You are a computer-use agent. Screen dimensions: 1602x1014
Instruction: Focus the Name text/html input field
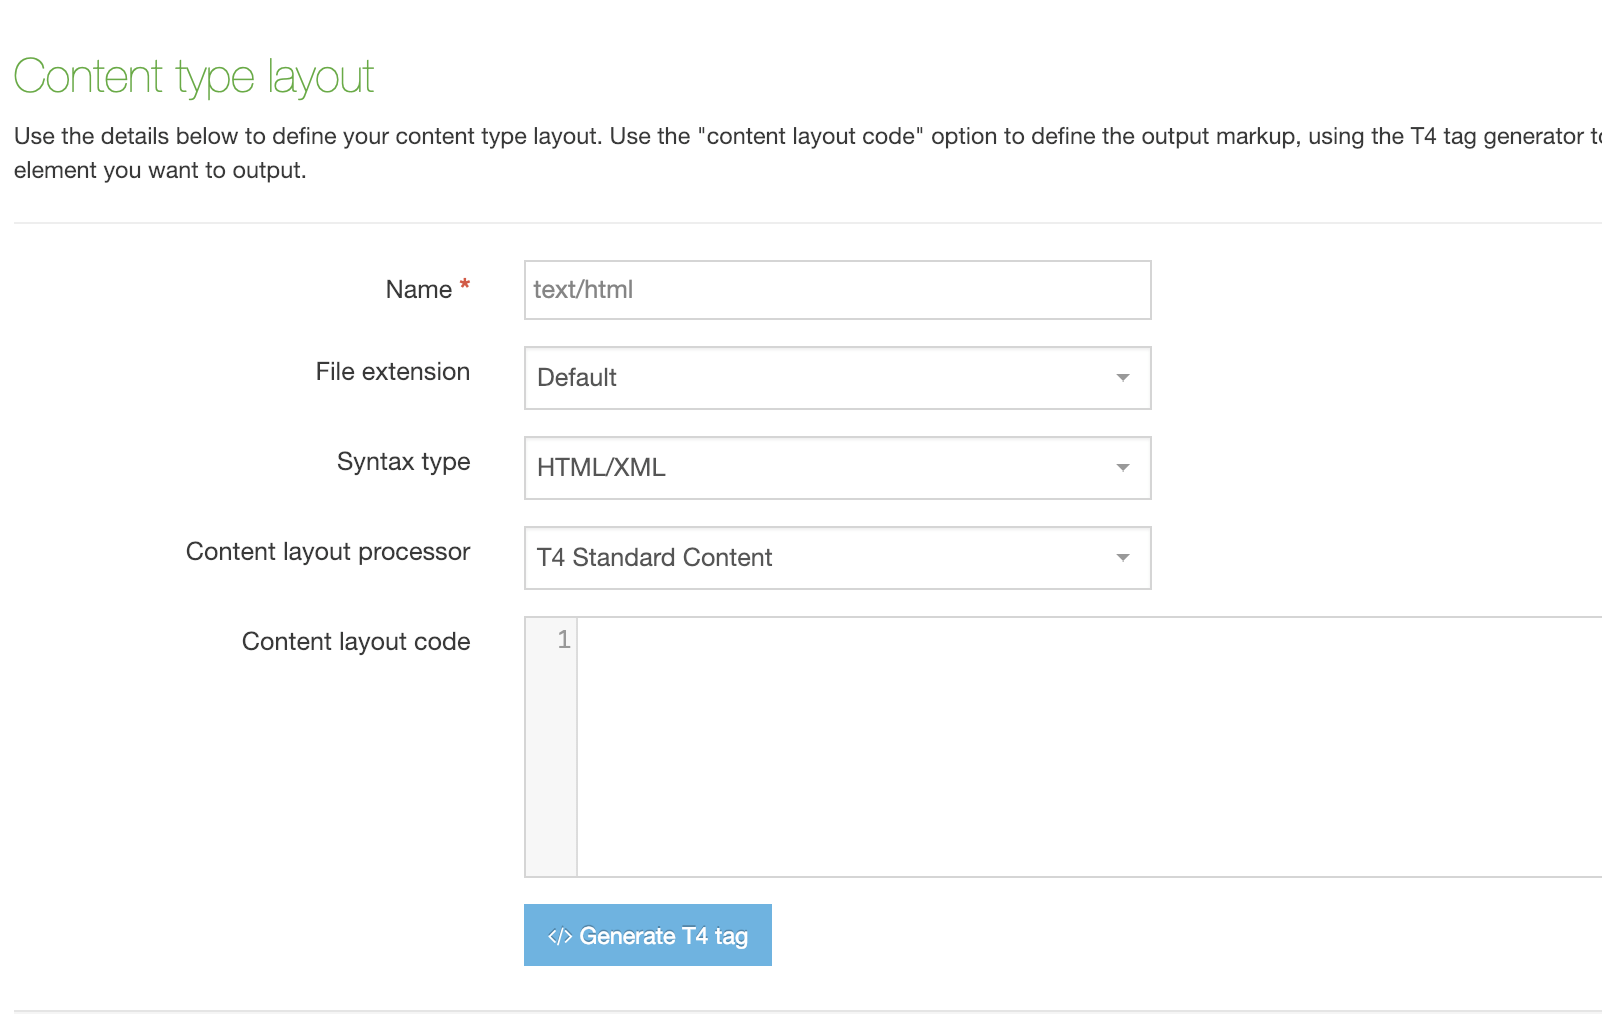(837, 290)
